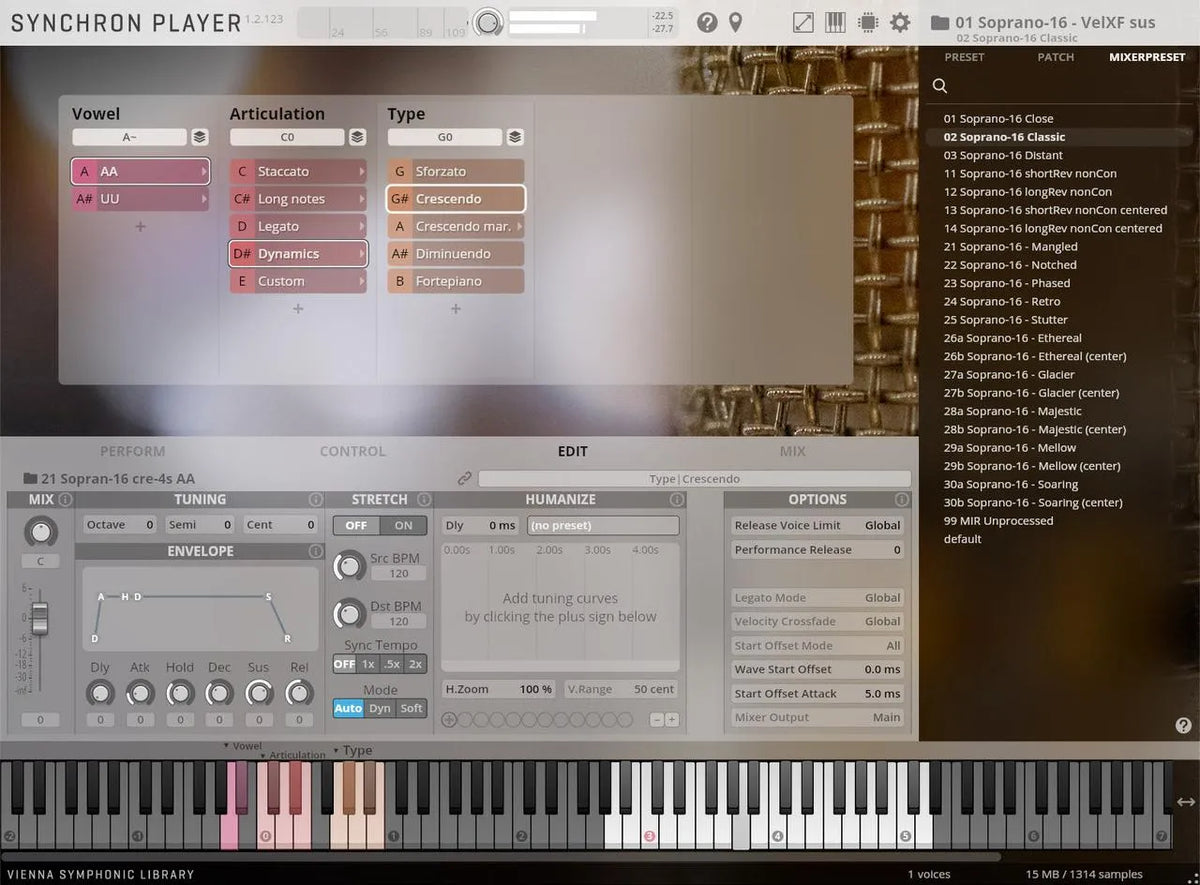
Task: Click the link icon next to Type Crescendo
Action: 464,479
